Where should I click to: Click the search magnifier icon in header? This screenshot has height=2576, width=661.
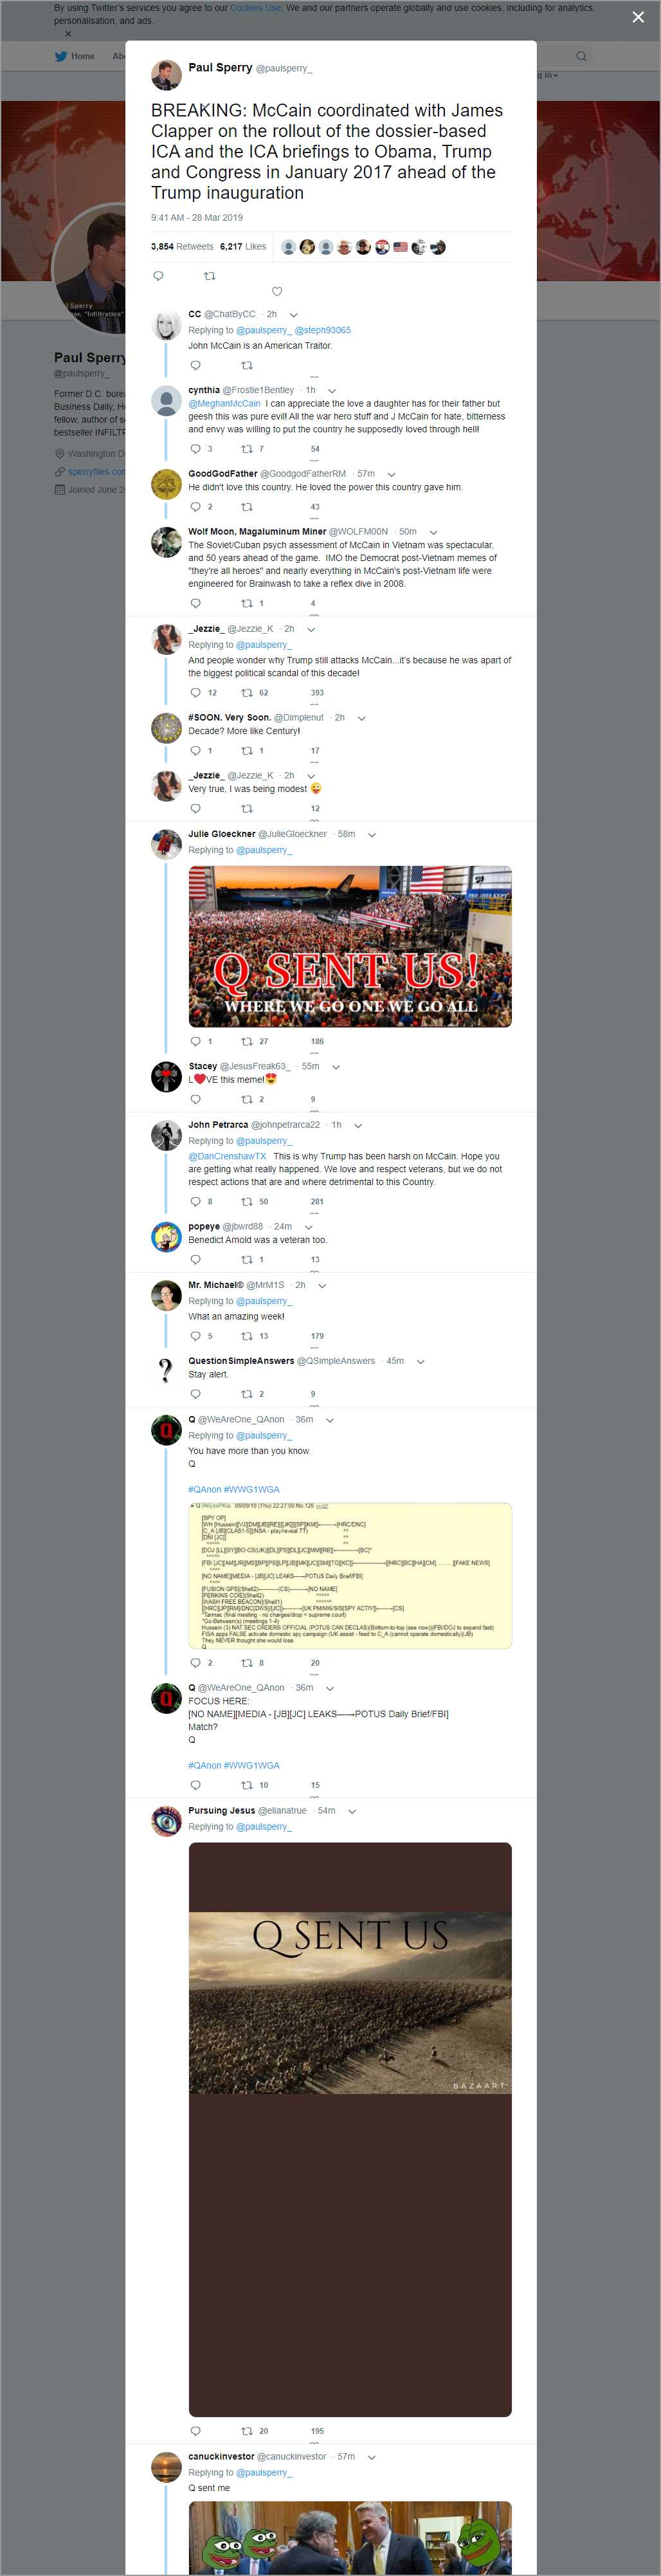point(581,56)
